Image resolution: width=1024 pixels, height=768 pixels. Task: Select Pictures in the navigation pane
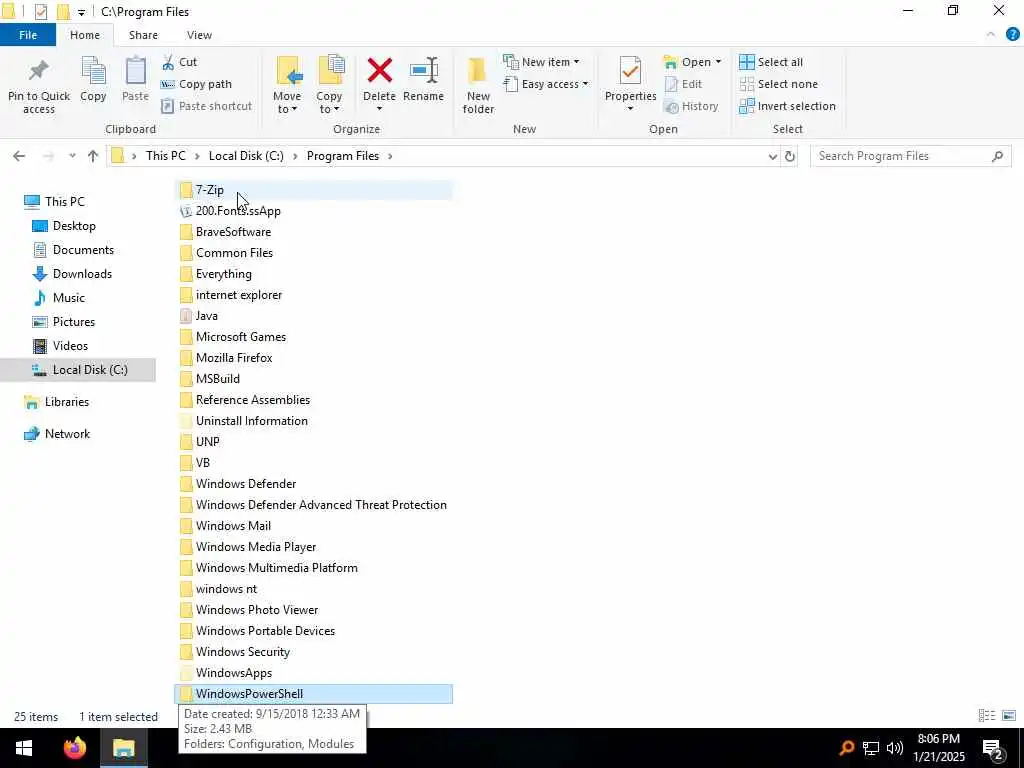[73, 322]
